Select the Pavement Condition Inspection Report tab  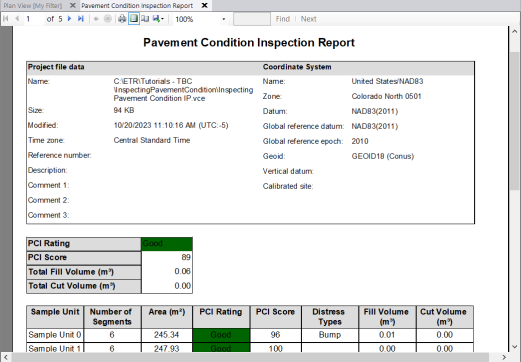137,6
